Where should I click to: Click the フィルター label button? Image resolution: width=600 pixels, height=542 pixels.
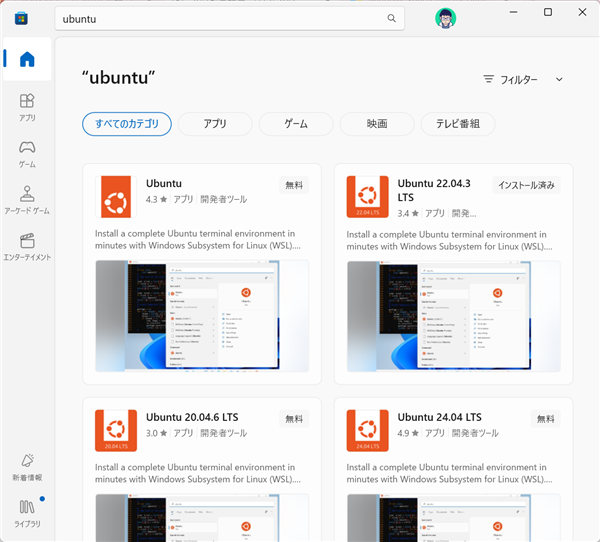coord(519,80)
